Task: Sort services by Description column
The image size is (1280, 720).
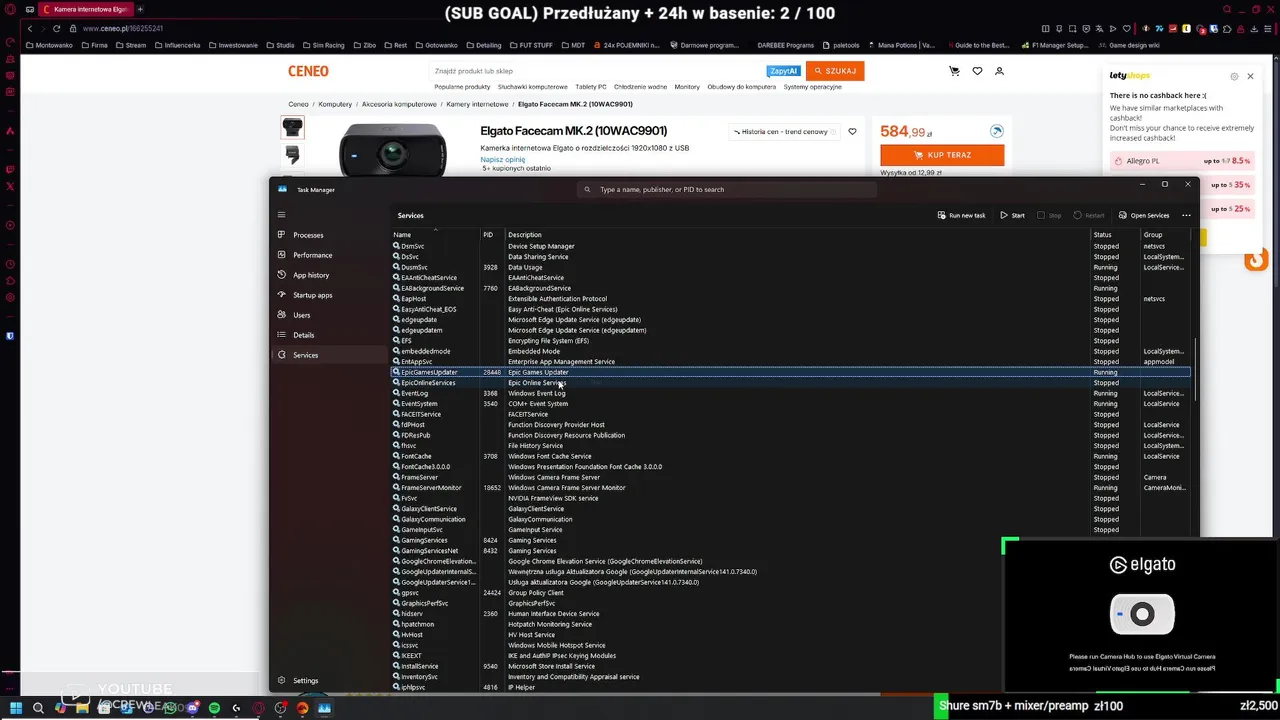Action: (x=798, y=234)
